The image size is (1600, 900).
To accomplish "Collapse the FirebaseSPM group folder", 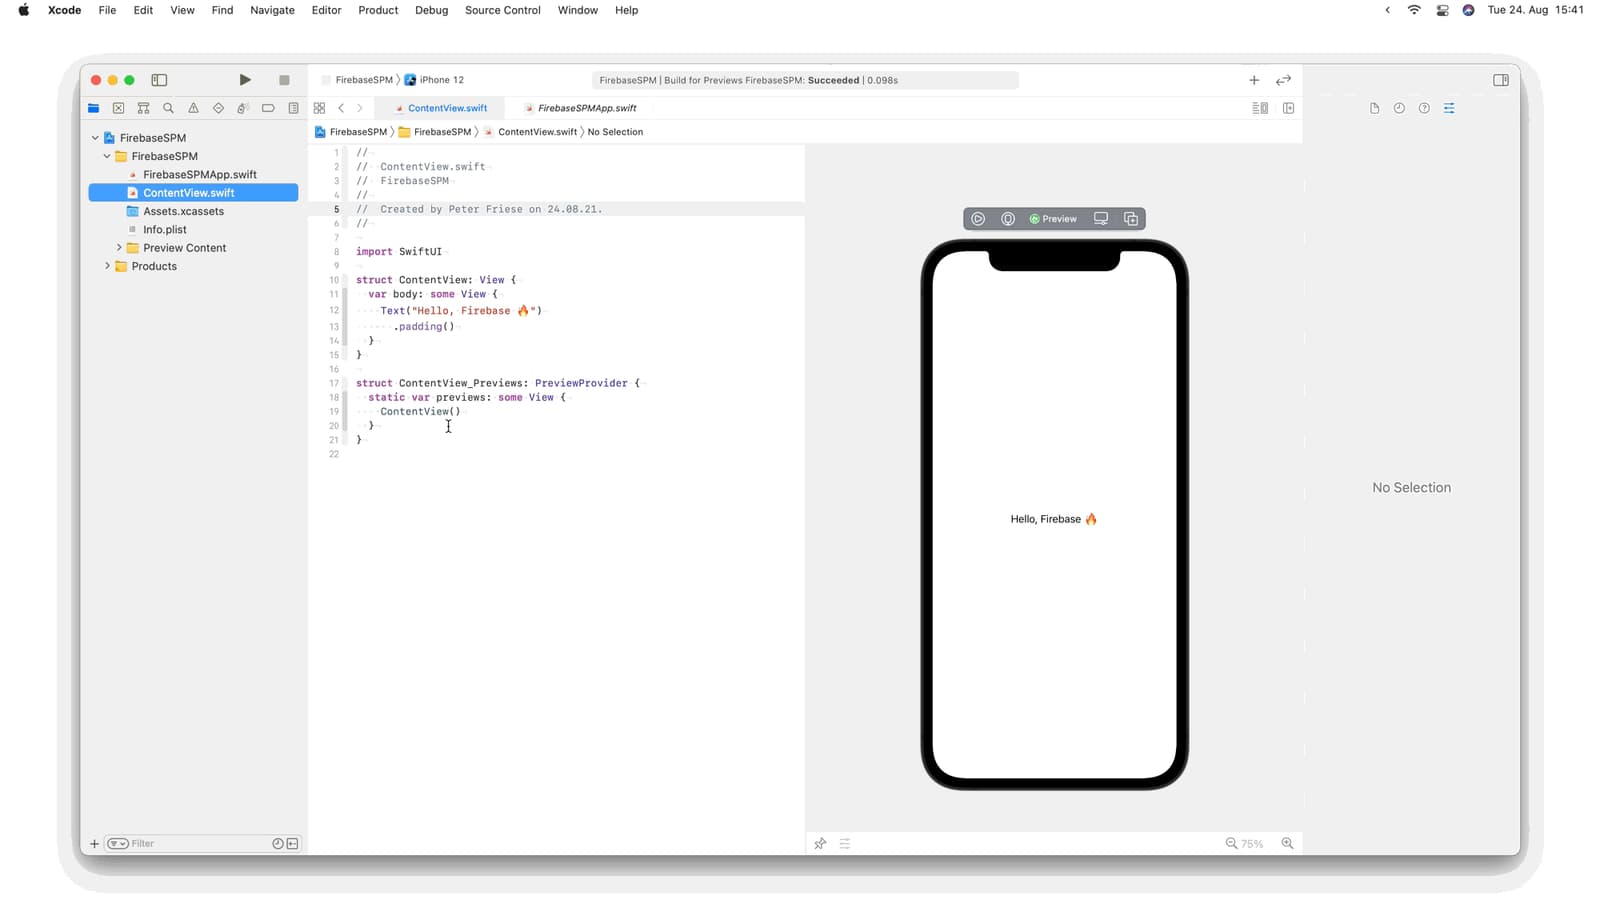I will (107, 156).
